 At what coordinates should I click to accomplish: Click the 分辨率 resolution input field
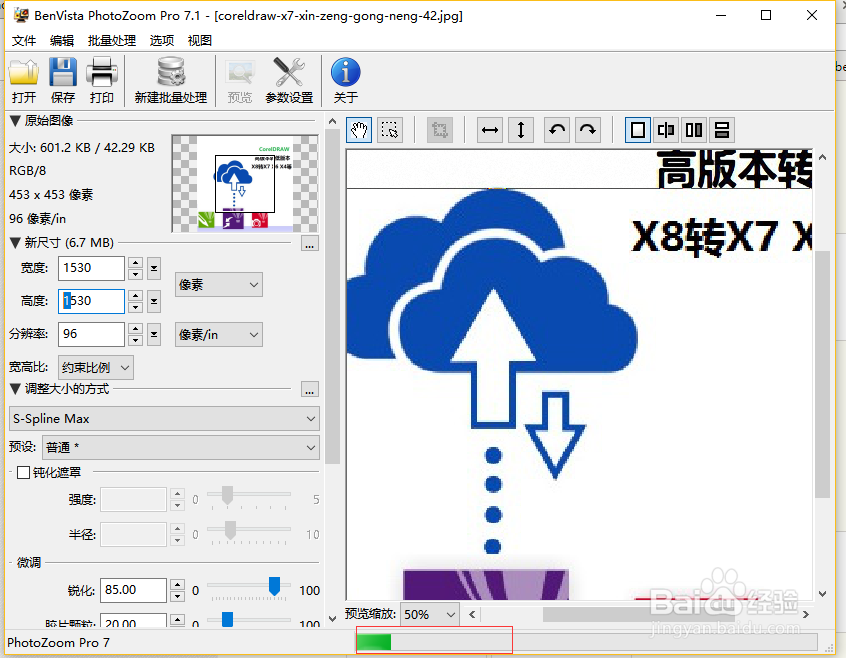click(x=91, y=334)
